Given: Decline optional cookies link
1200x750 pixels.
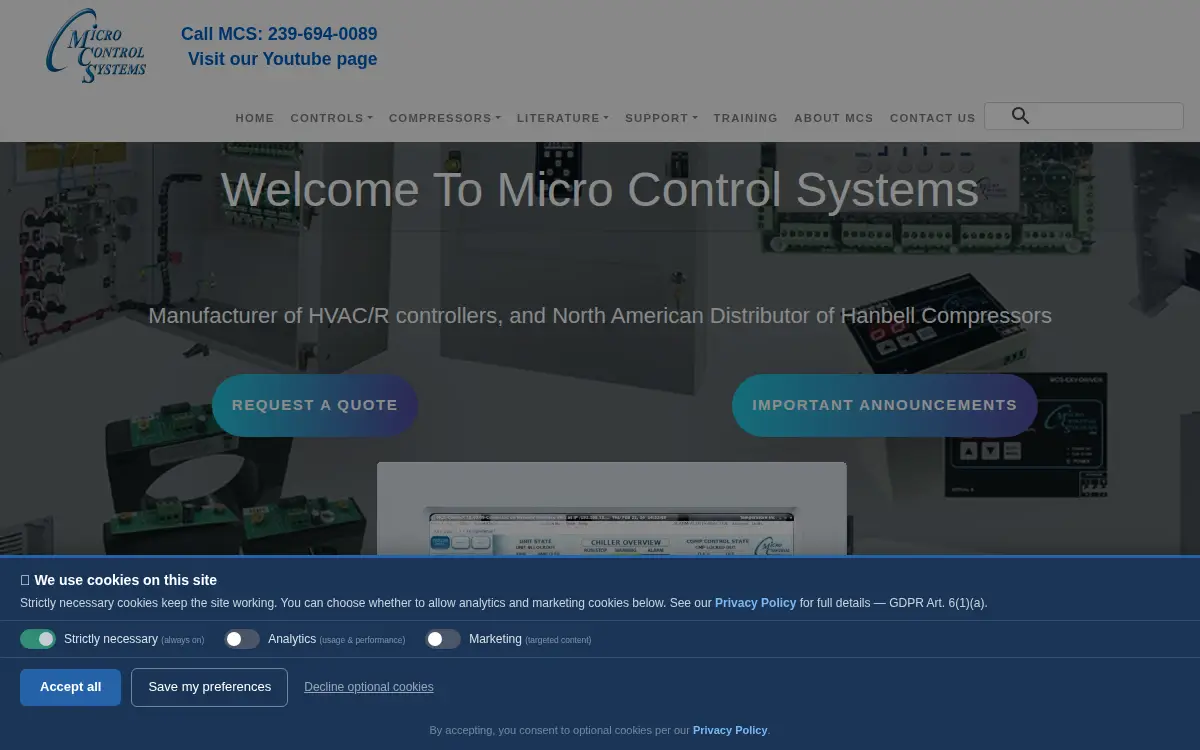Looking at the screenshot, I should pyautogui.click(x=369, y=687).
